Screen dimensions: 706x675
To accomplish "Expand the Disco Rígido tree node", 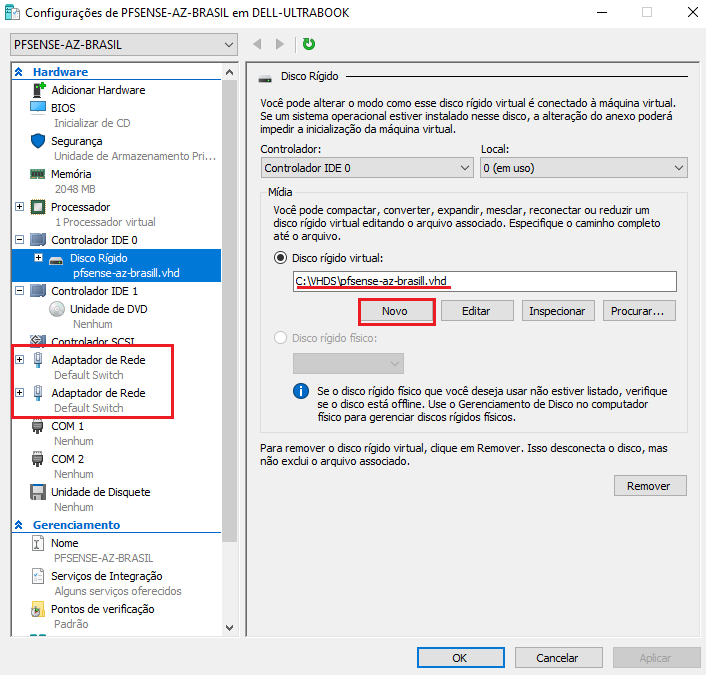I will (38, 258).
